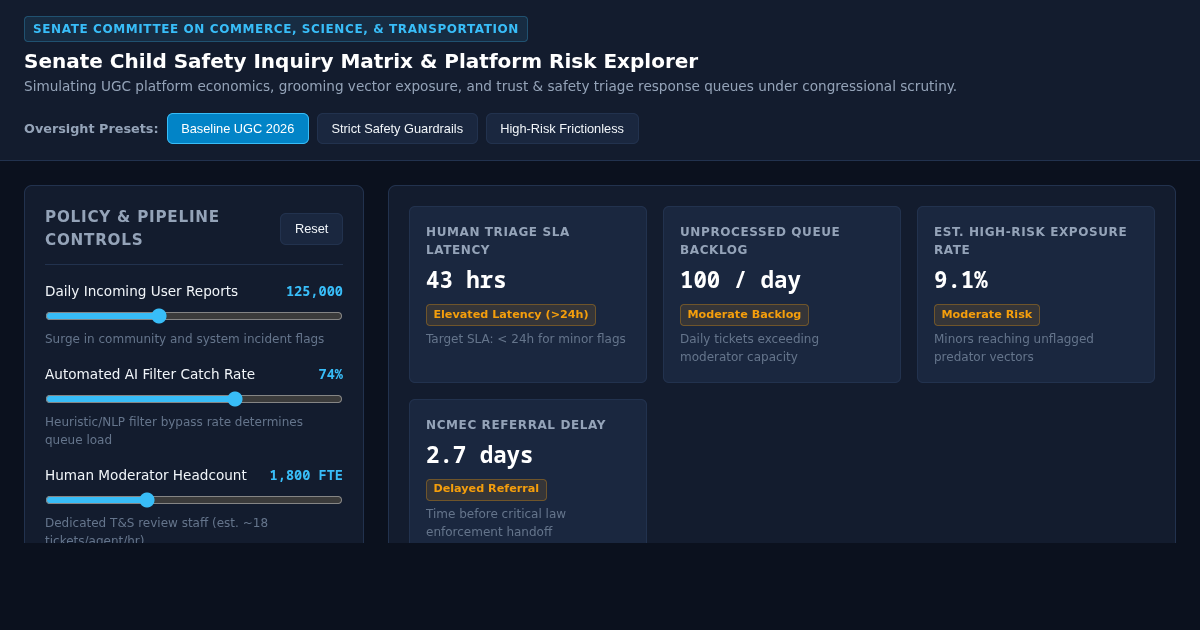1200x630 pixels.
Task: Click the NCMEC Referral Delay heading
Action: (516, 425)
